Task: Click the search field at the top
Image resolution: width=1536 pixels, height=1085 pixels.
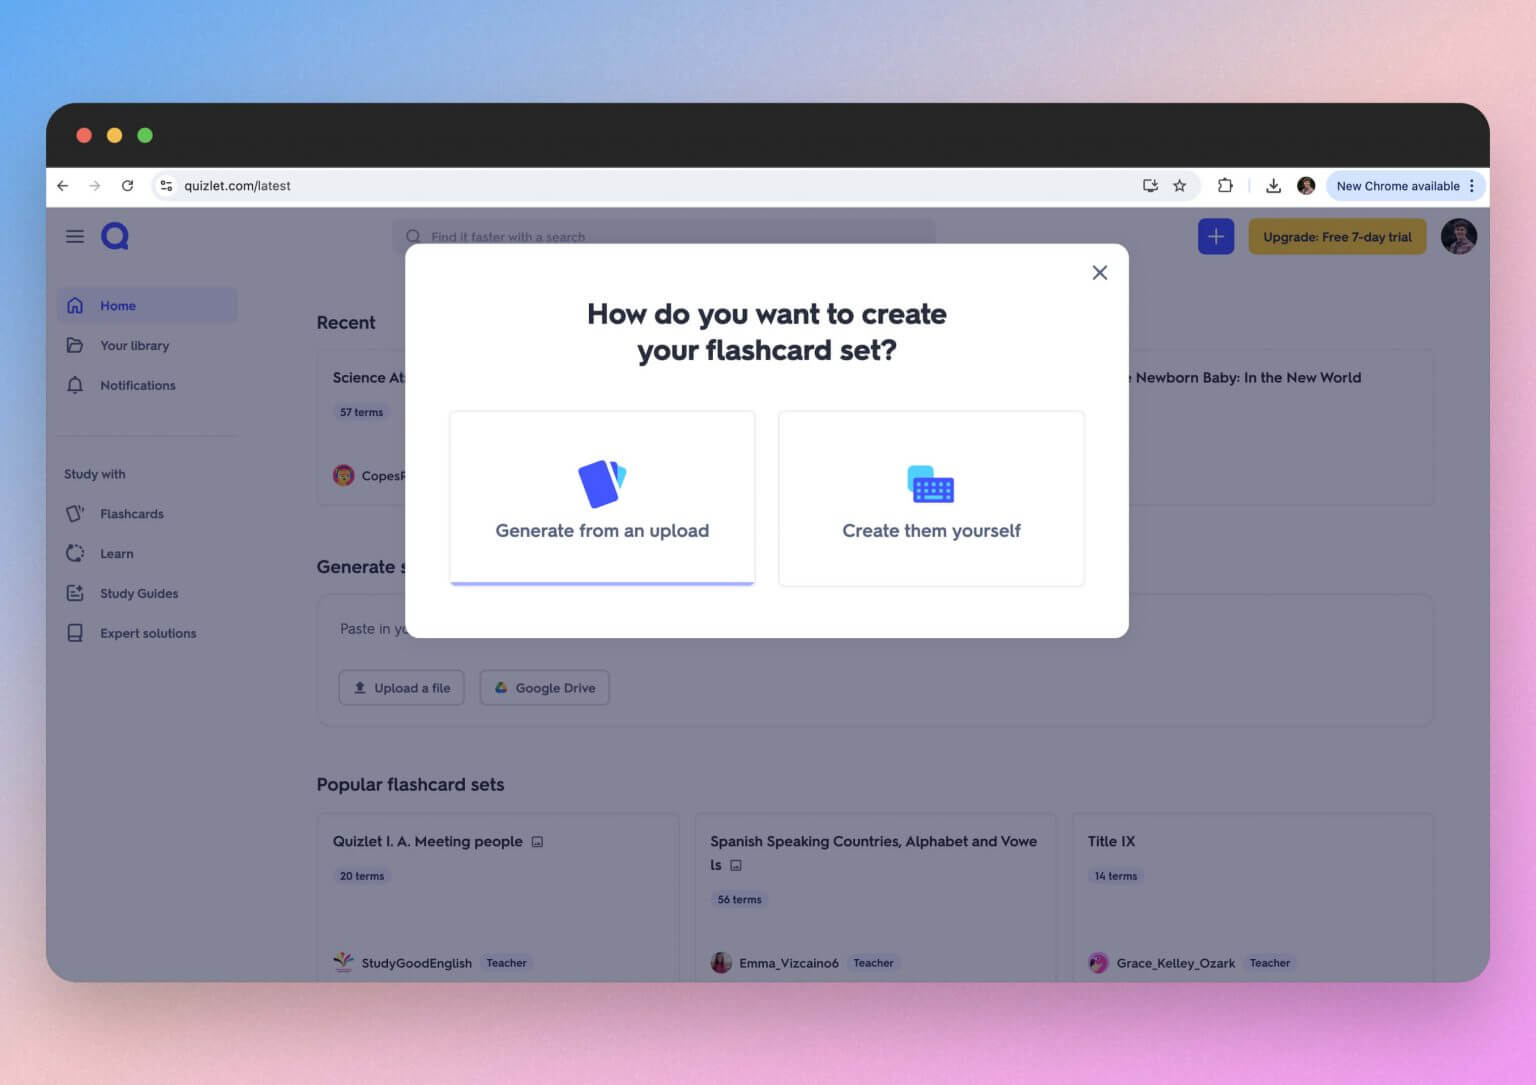Action: pos(663,236)
